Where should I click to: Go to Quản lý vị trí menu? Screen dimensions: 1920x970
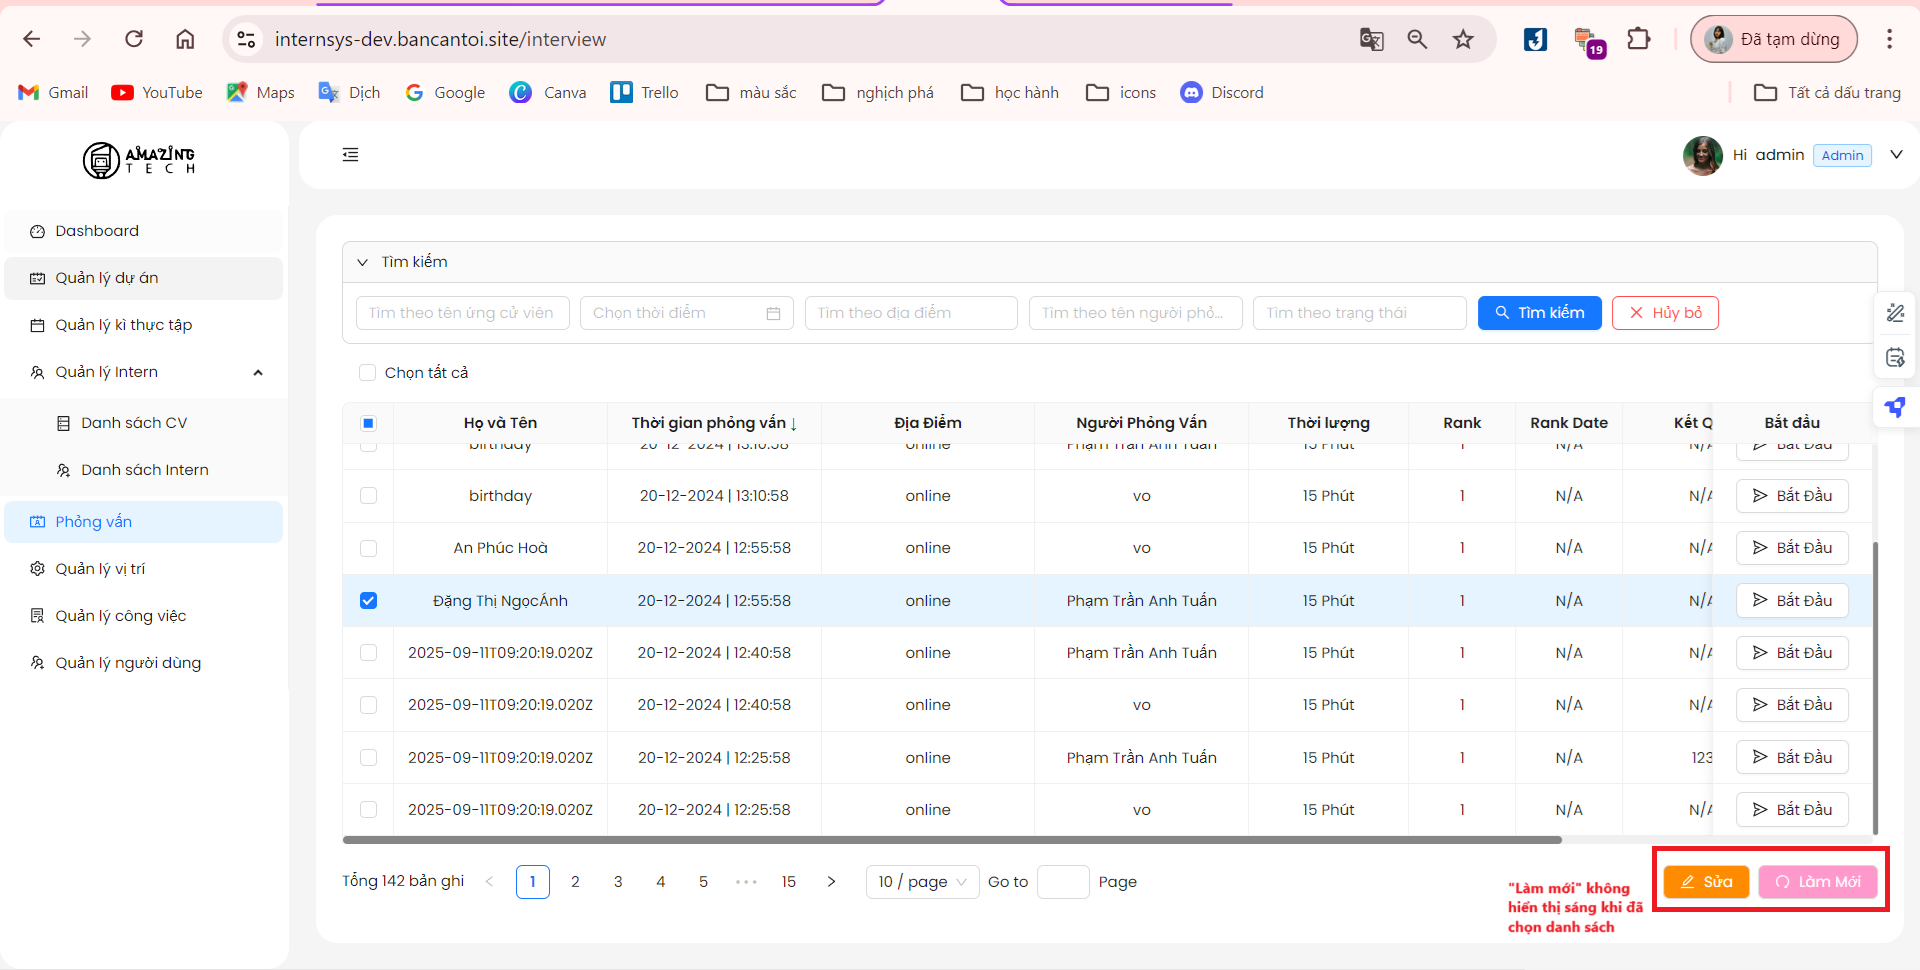100,569
